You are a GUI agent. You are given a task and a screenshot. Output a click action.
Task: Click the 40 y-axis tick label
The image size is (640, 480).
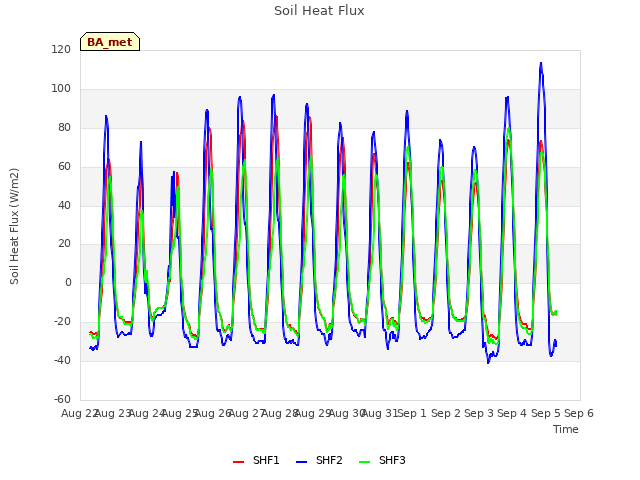click(64, 205)
